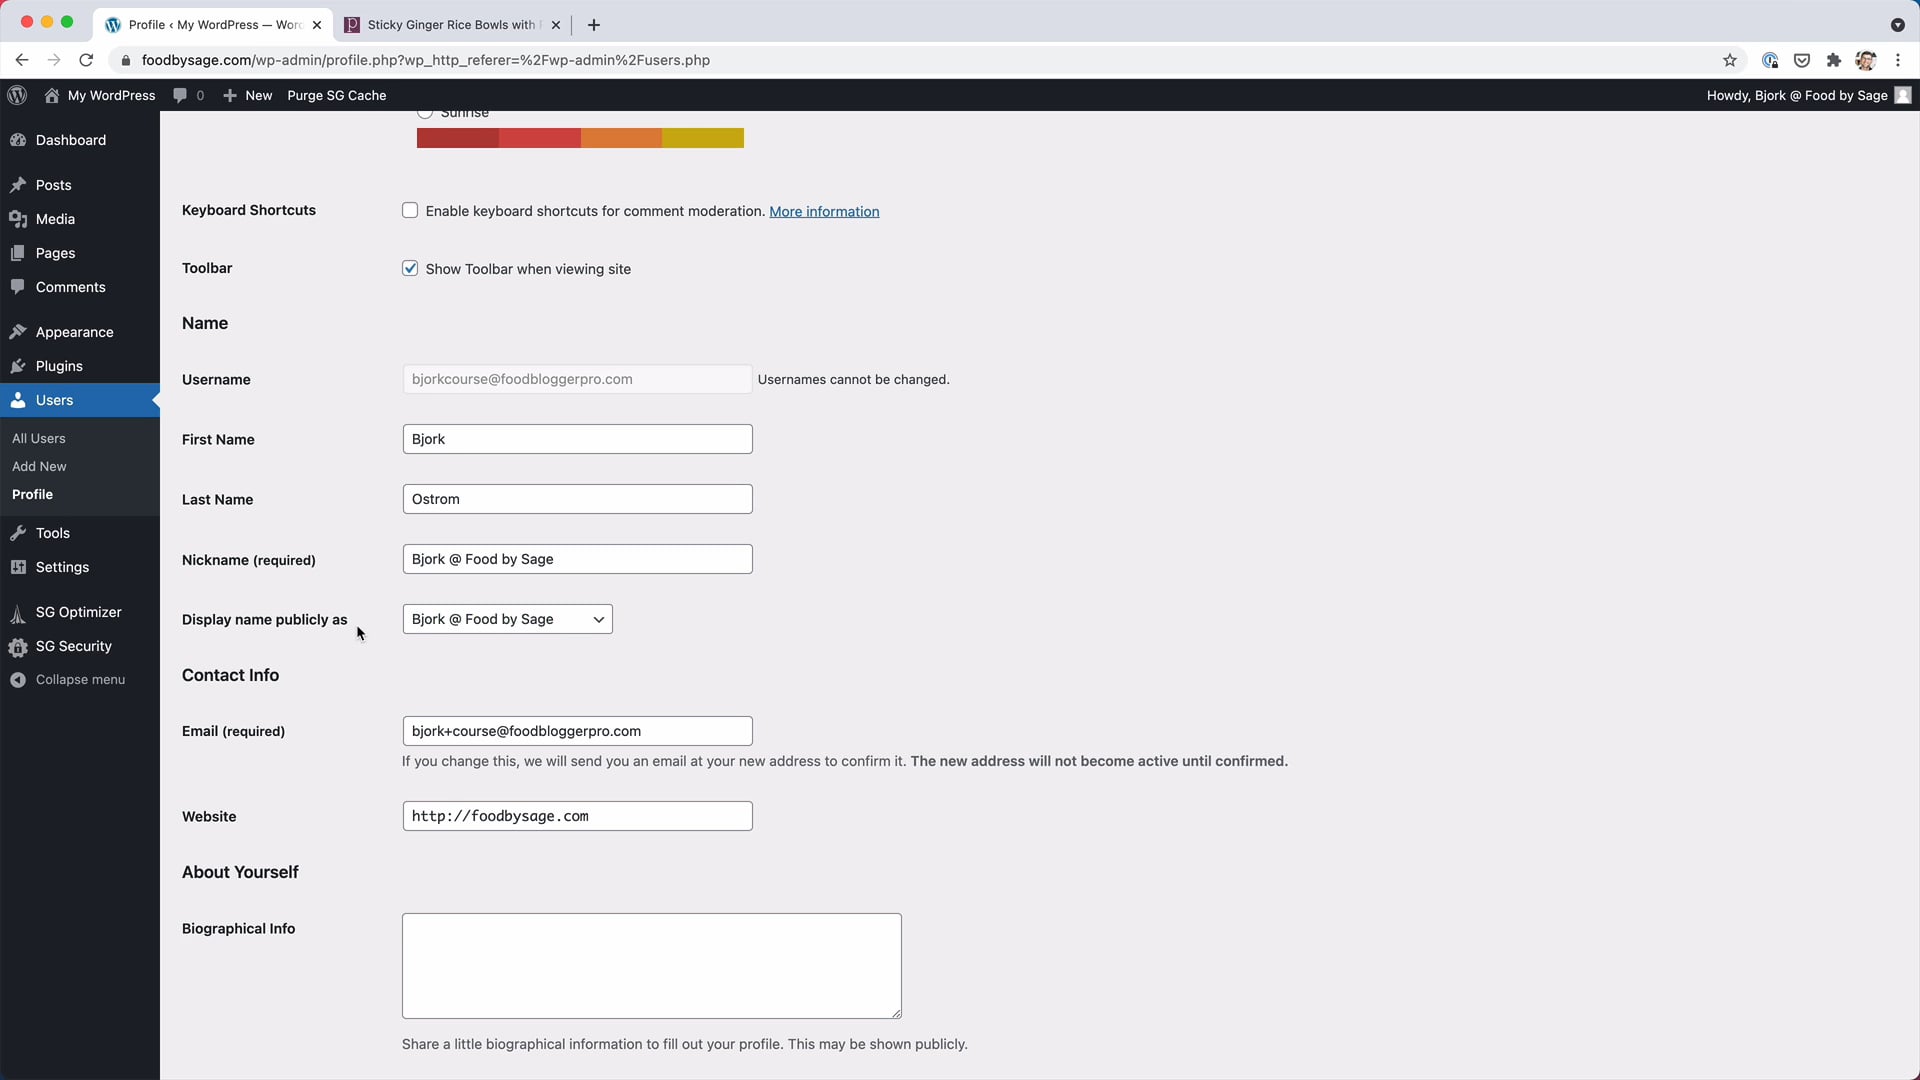Reload the page in the browser
The image size is (1920, 1080).
(x=86, y=60)
